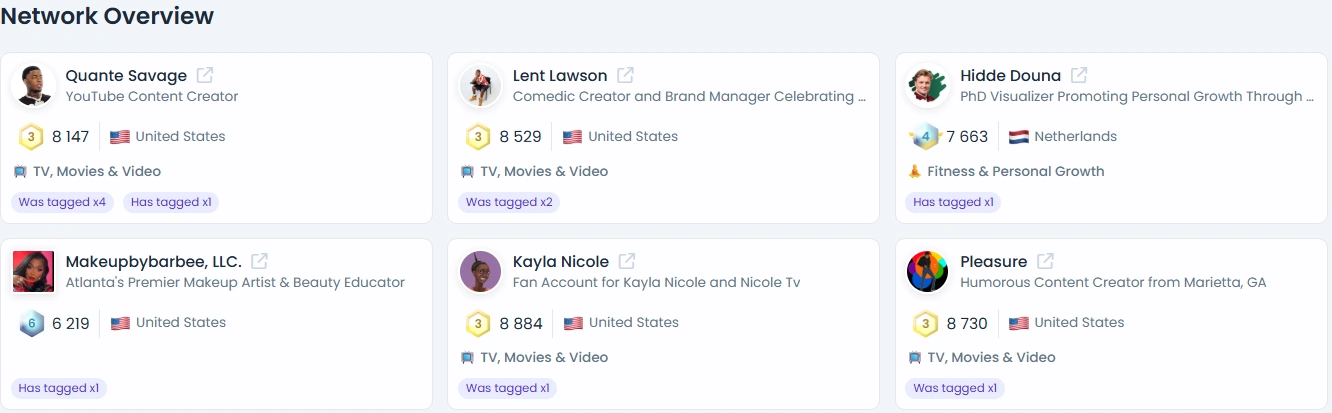Click the TV icon on Lent Lawson's card

[467, 172]
